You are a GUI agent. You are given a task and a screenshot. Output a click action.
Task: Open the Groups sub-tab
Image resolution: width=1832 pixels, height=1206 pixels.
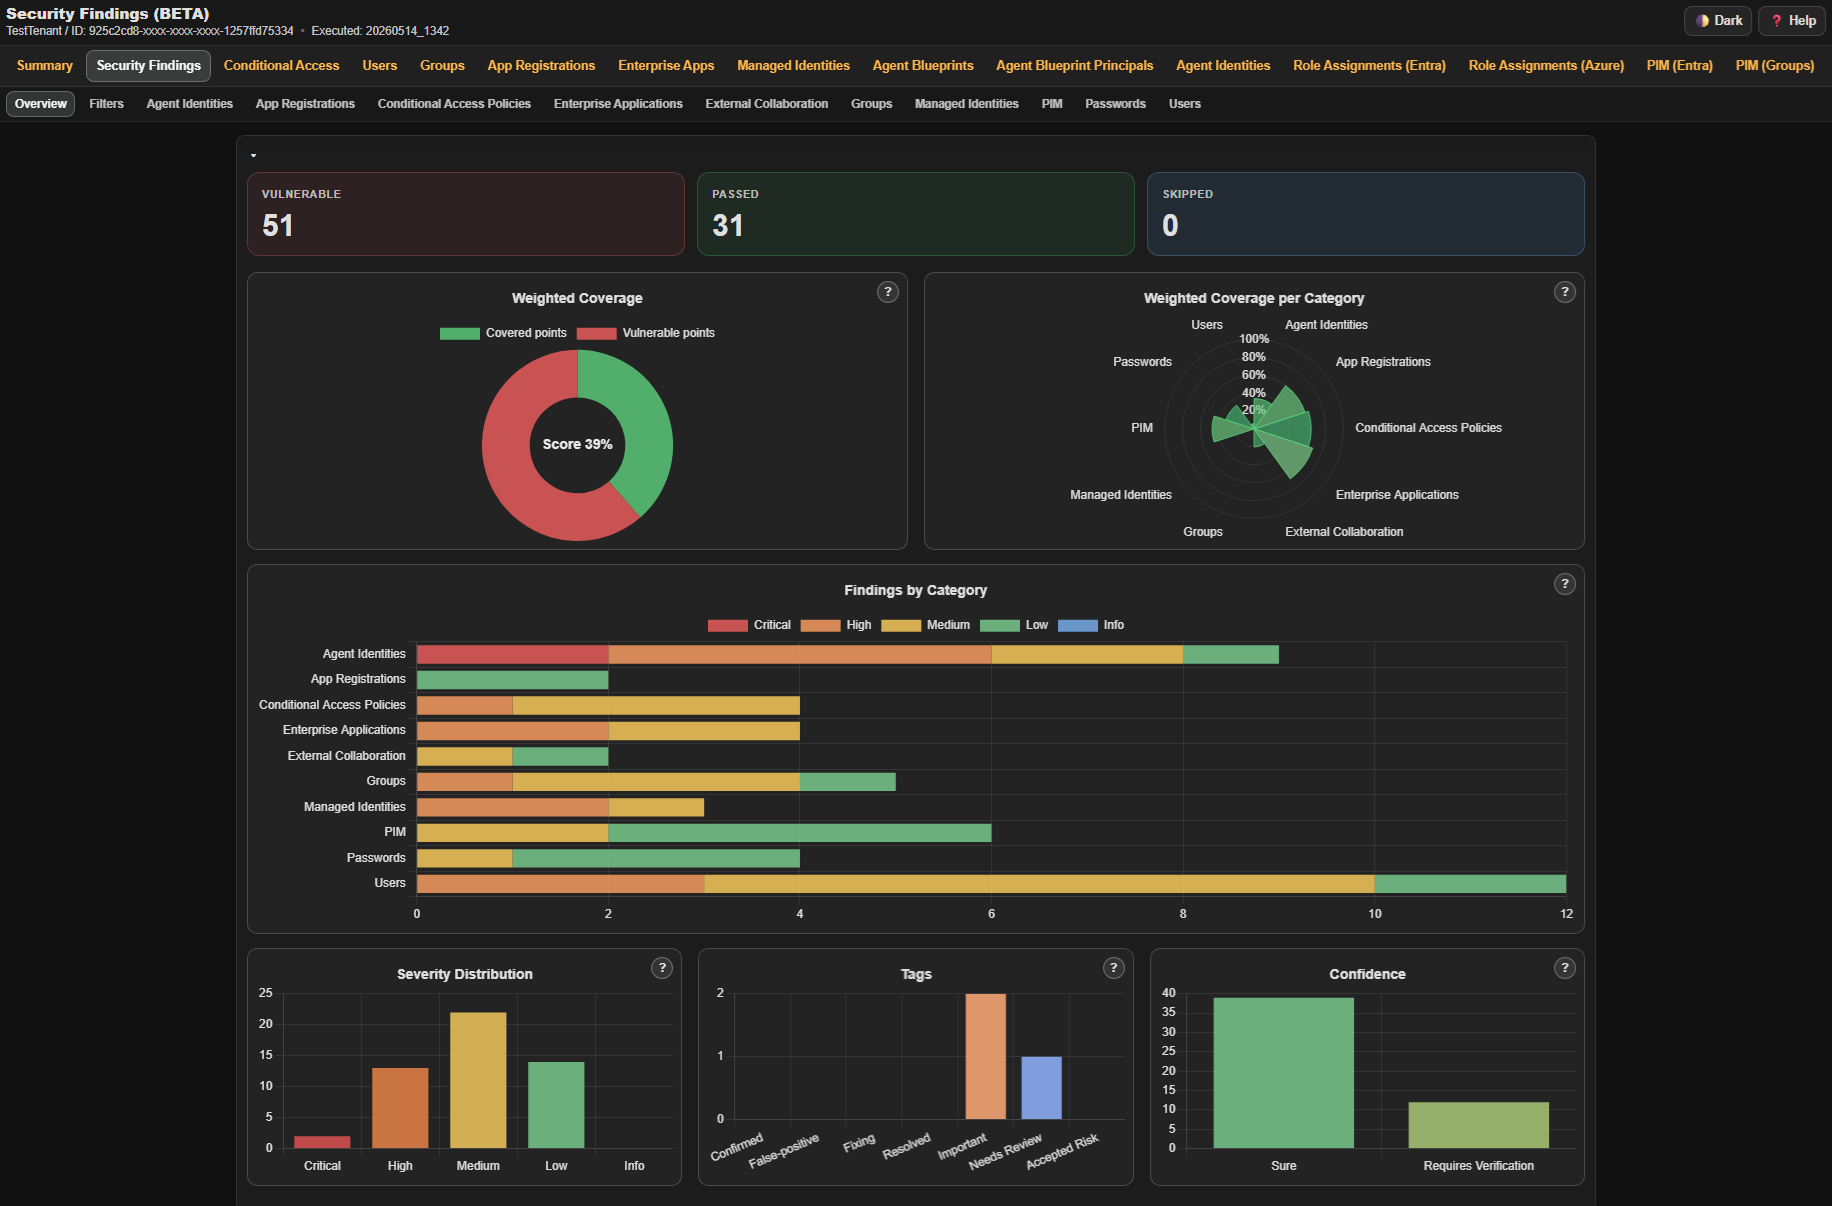[871, 104]
